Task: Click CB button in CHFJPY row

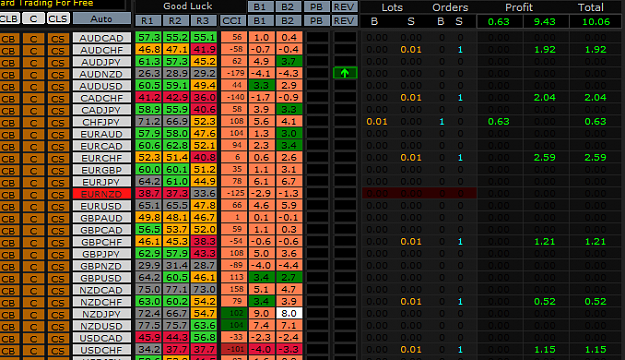Action: click(9, 122)
